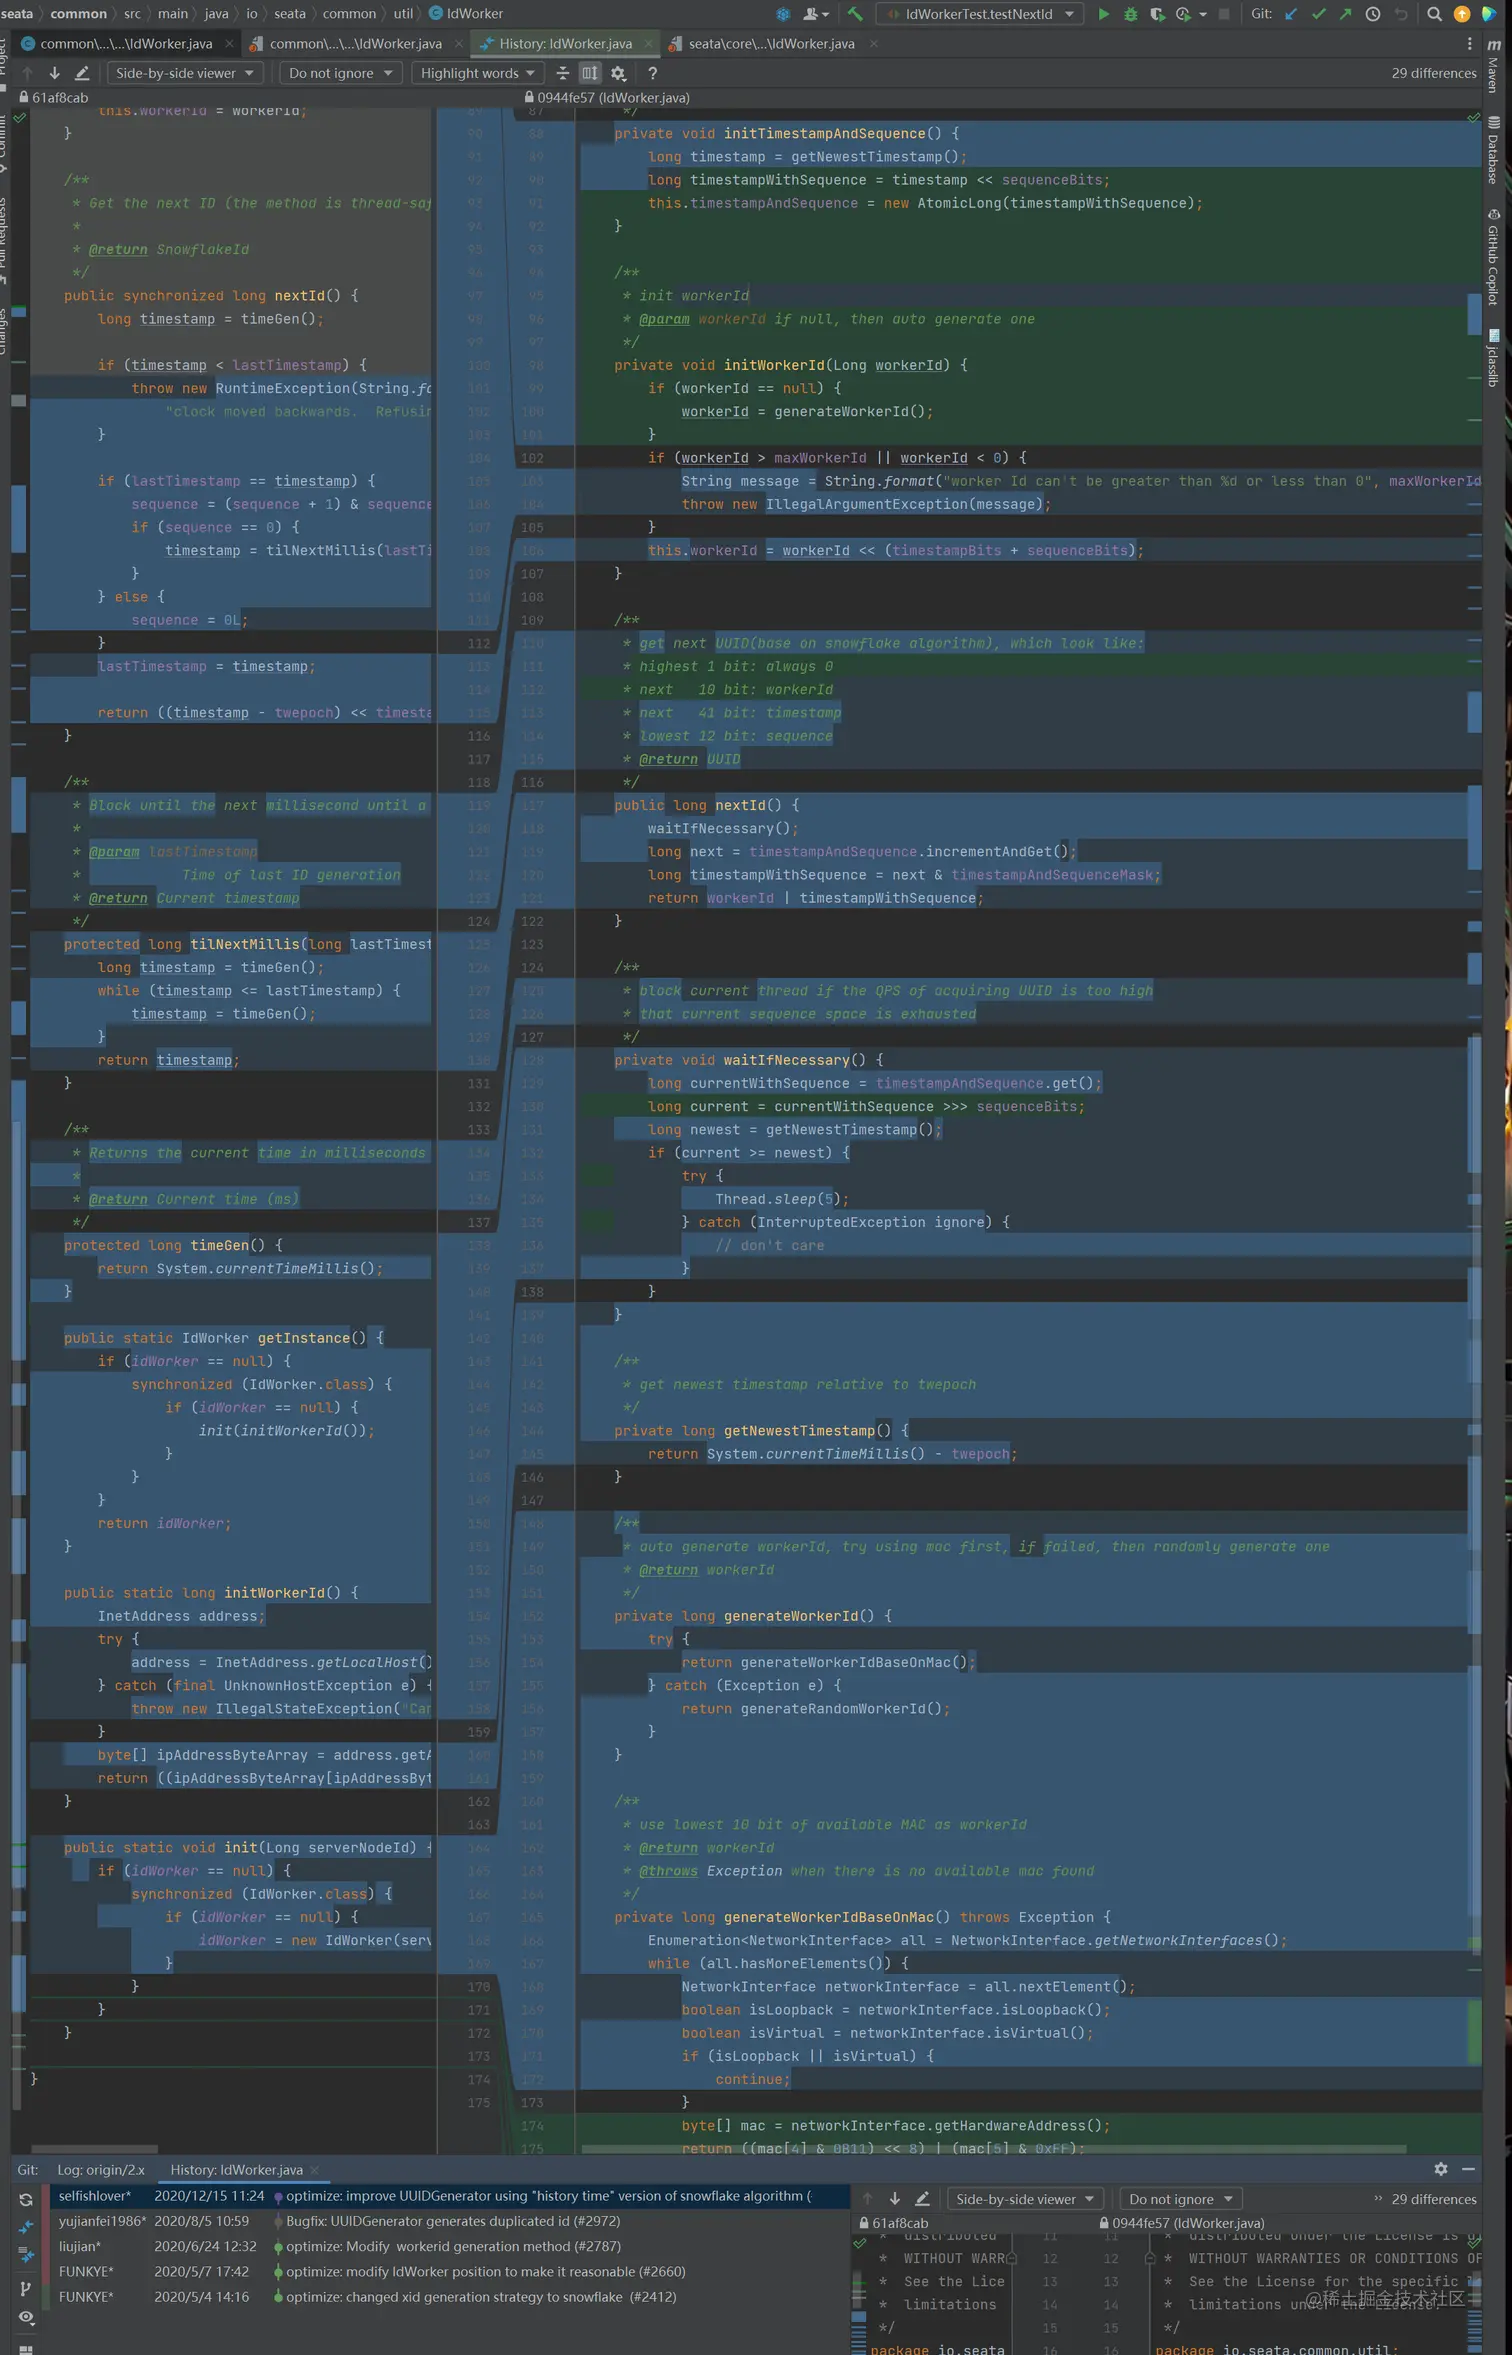The height and width of the screenshot is (2355, 1512).
Task: Close History: IdWorker.java Git panel tab
Action: (x=314, y=2169)
